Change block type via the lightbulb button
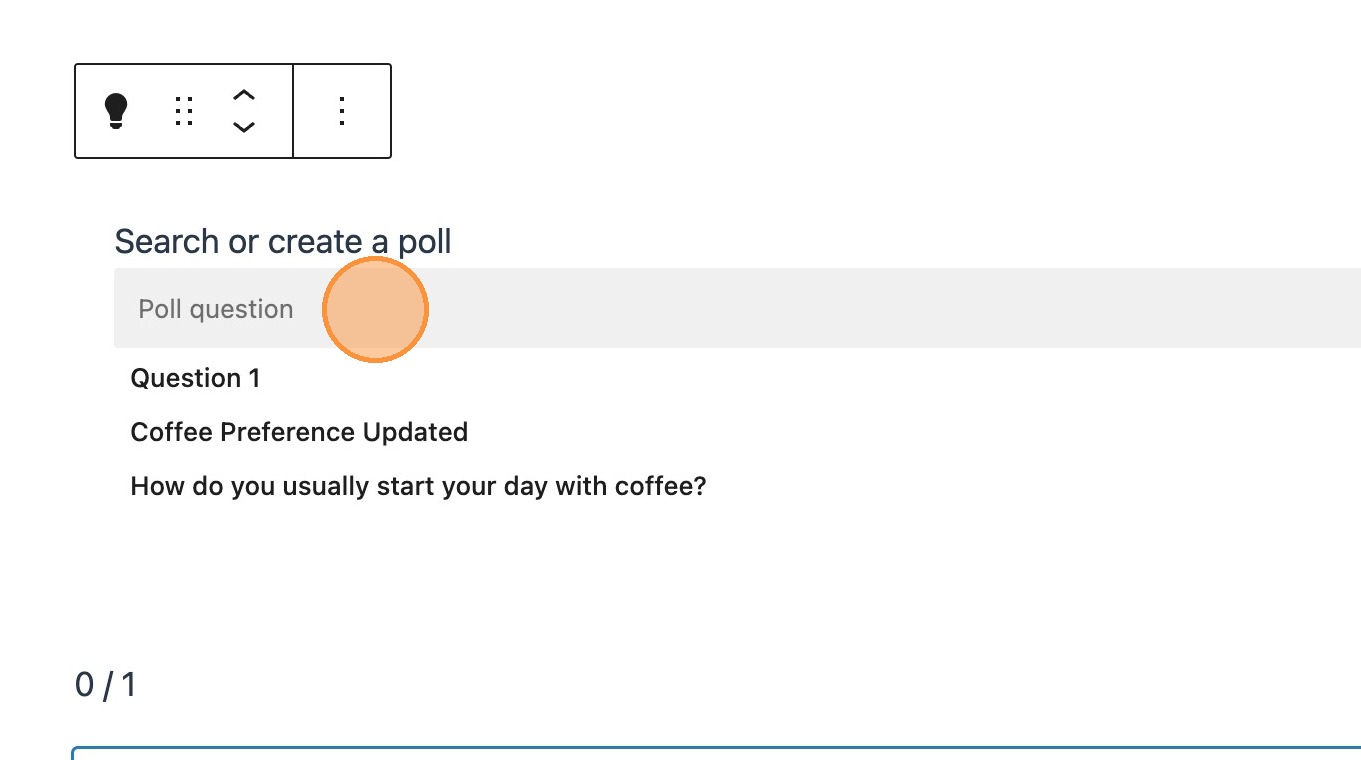 (x=117, y=111)
